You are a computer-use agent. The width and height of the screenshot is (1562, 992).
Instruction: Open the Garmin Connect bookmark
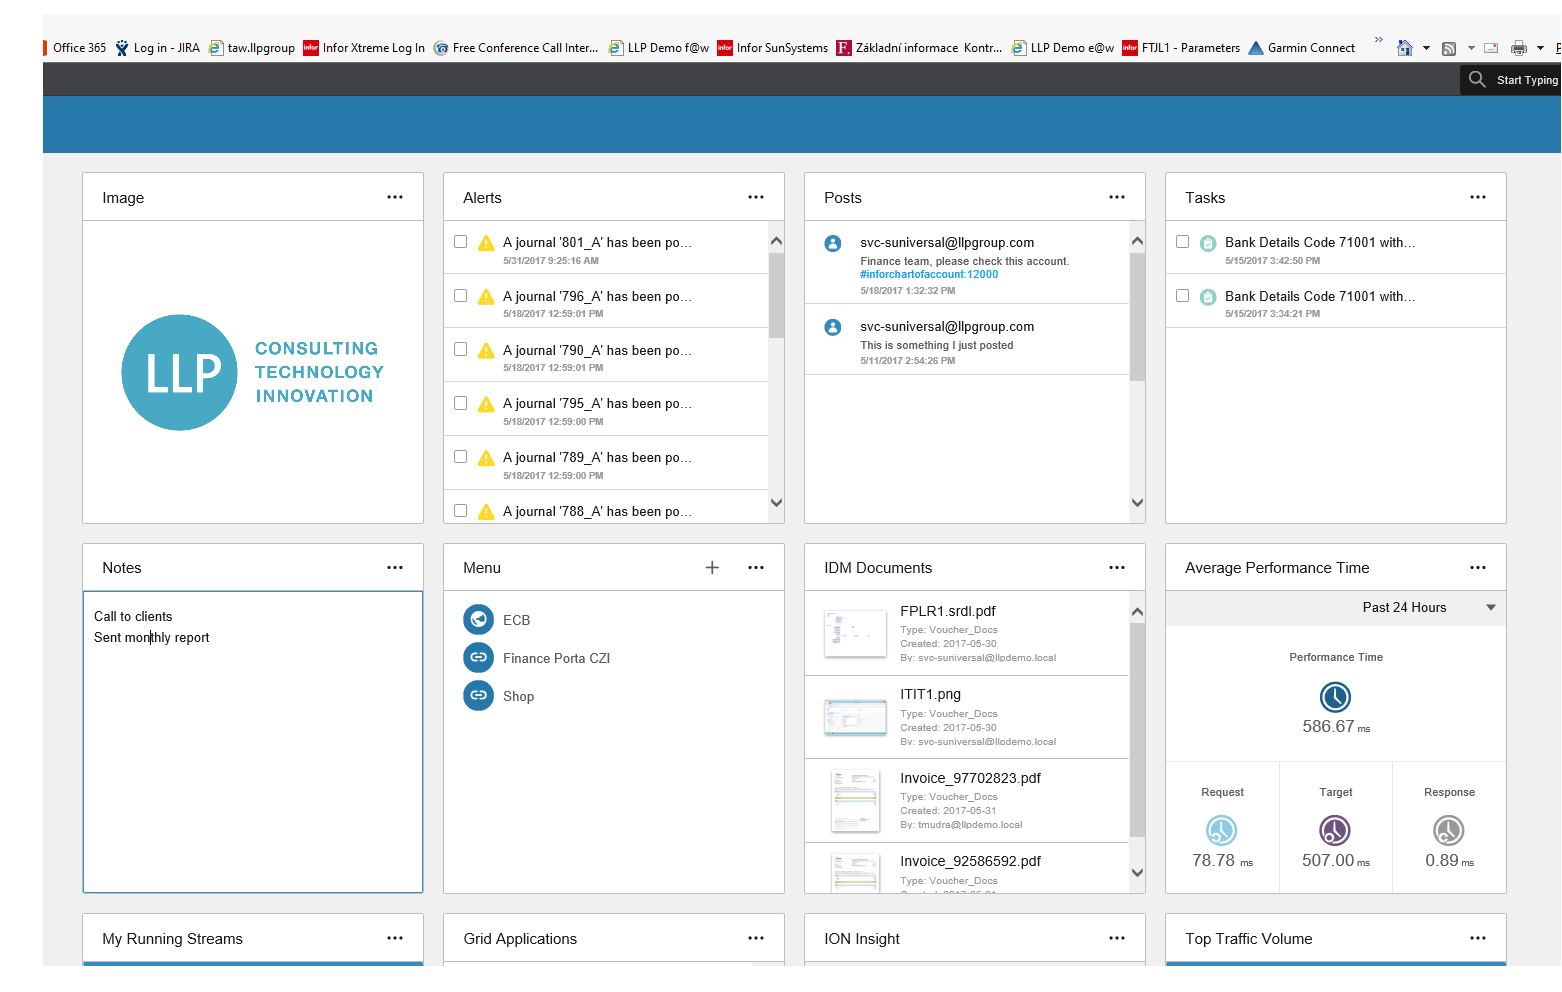pyautogui.click(x=1310, y=48)
